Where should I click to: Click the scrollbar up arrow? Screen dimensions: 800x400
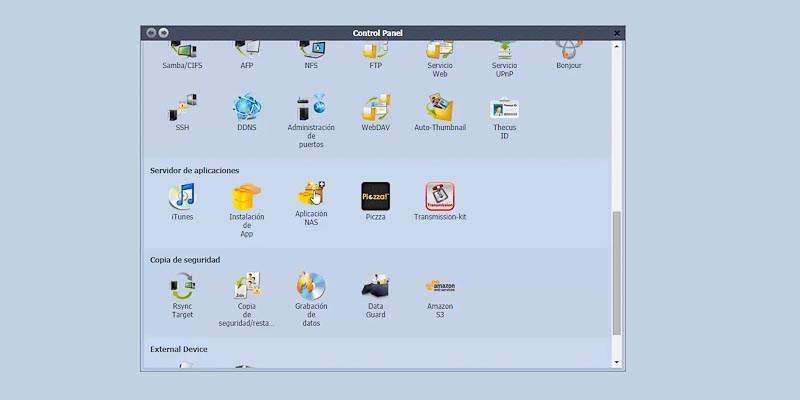point(616,46)
